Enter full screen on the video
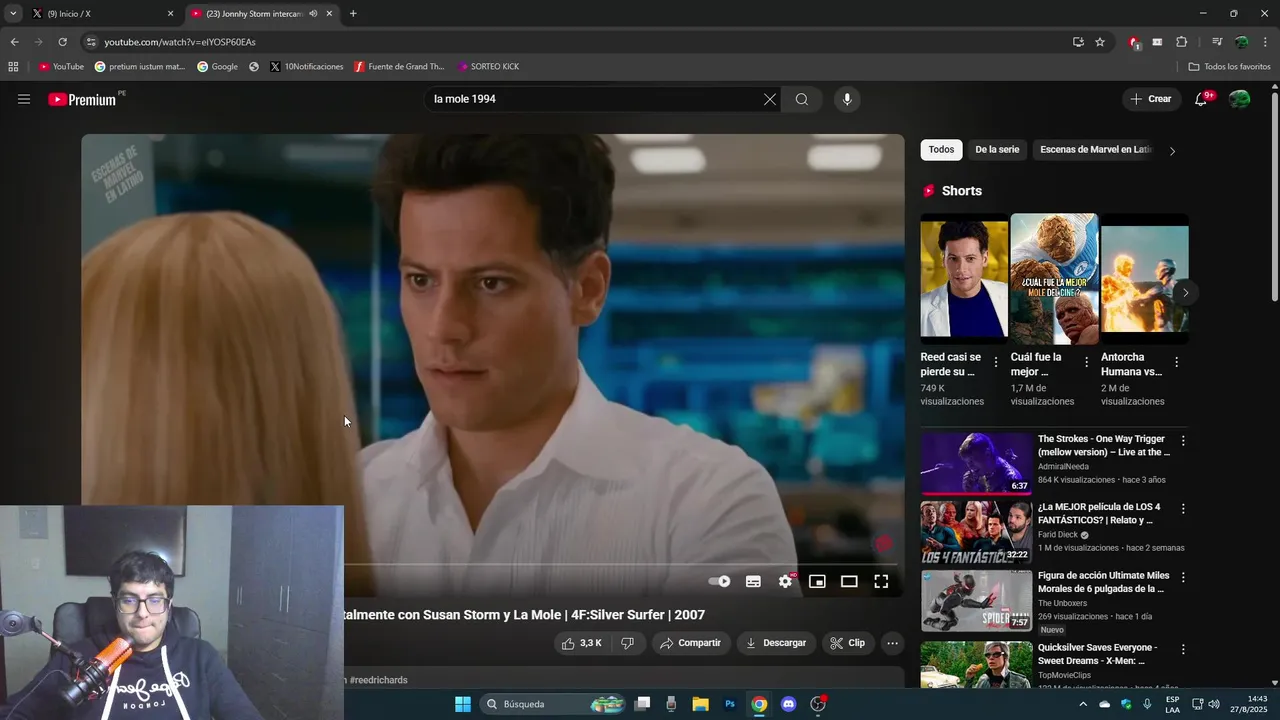 pos(881,581)
